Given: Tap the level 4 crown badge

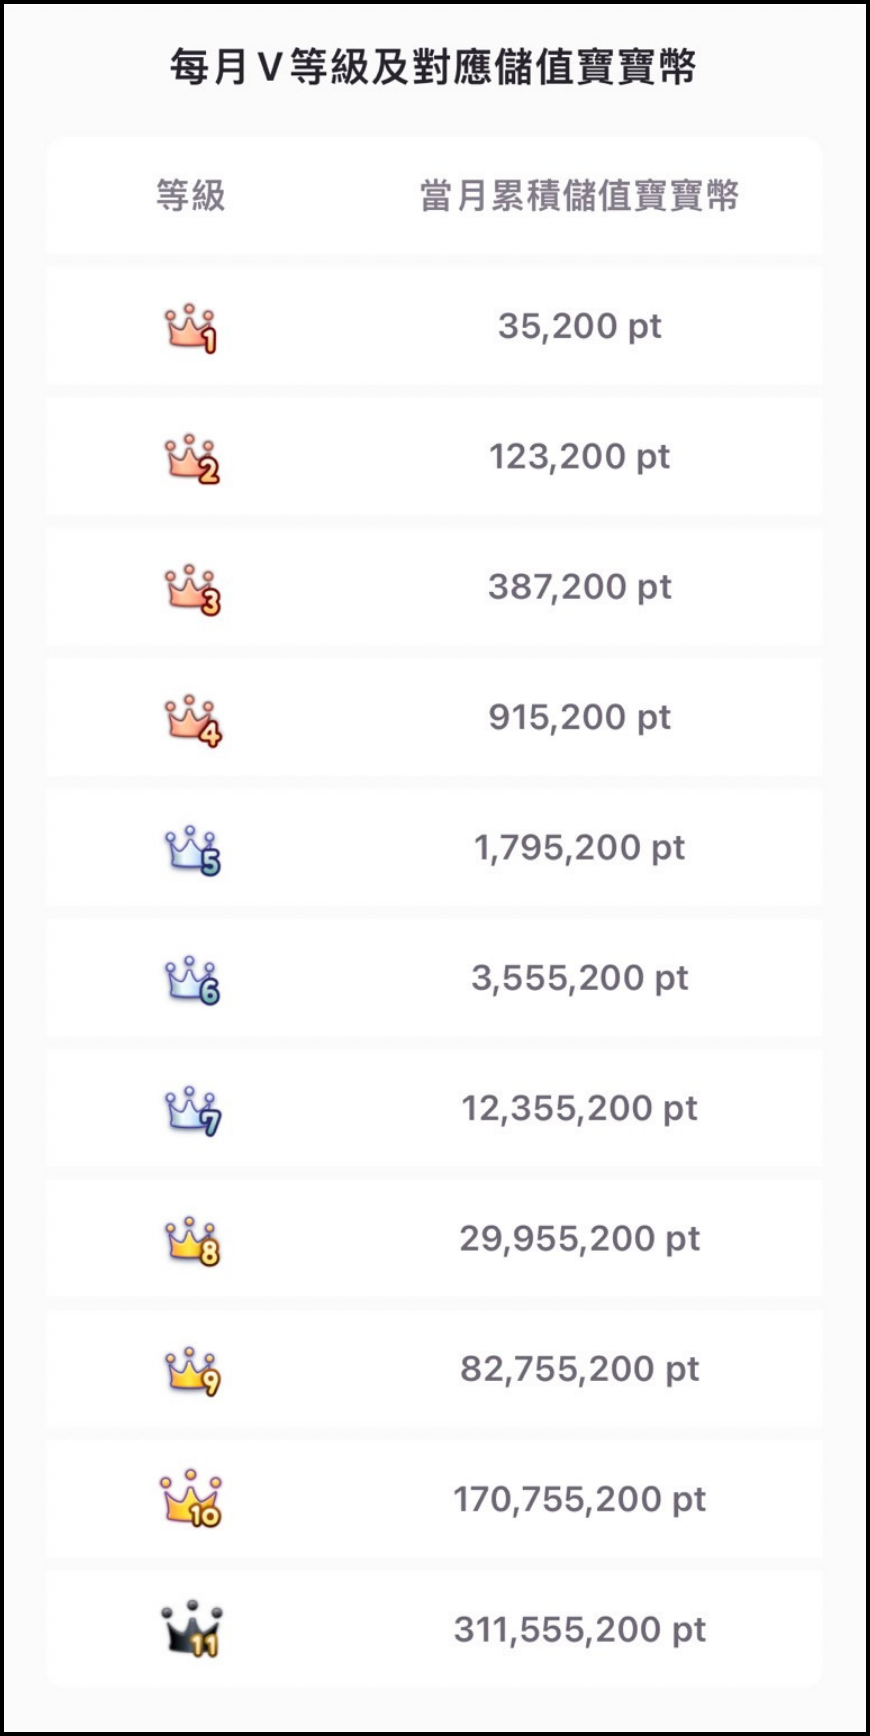Looking at the screenshot, I should point(191,720).
